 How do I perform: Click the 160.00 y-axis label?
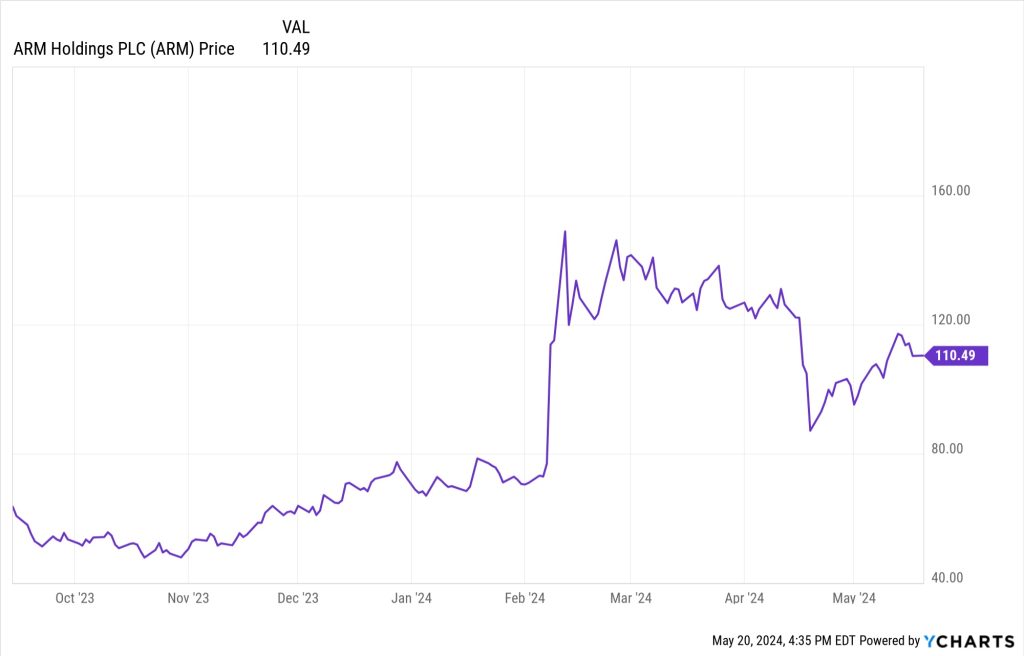pos(950,191)
